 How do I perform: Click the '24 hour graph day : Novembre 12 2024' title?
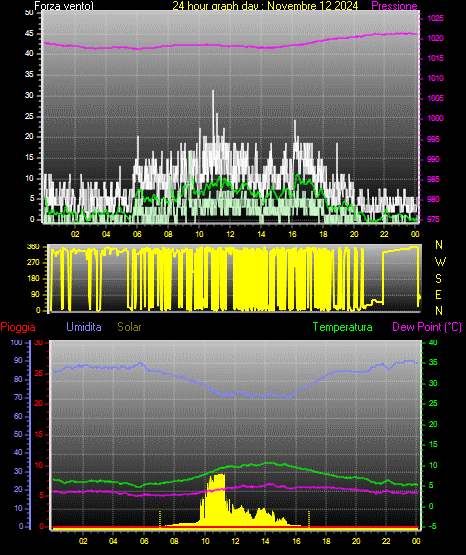coord(265,6)
